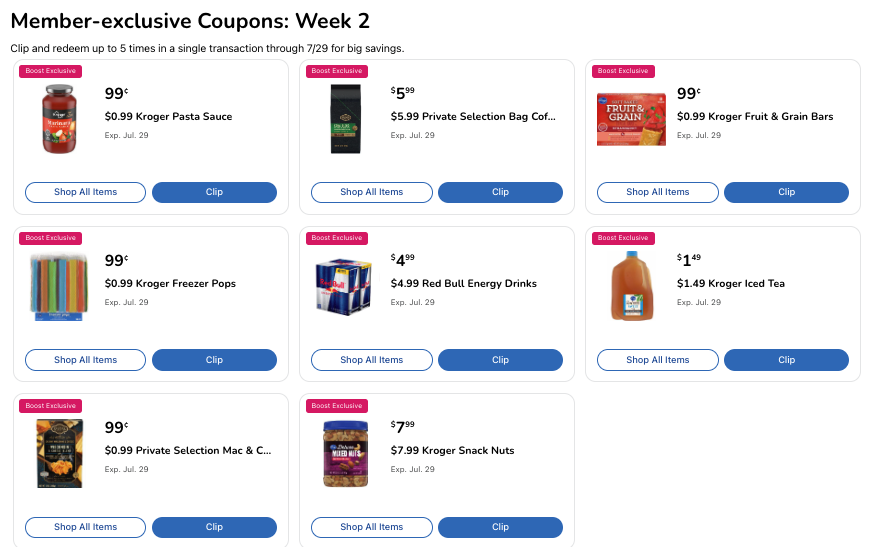Clip the Kroger Snack Nuts coupon

pyautogui.click(x=500, y=527)
